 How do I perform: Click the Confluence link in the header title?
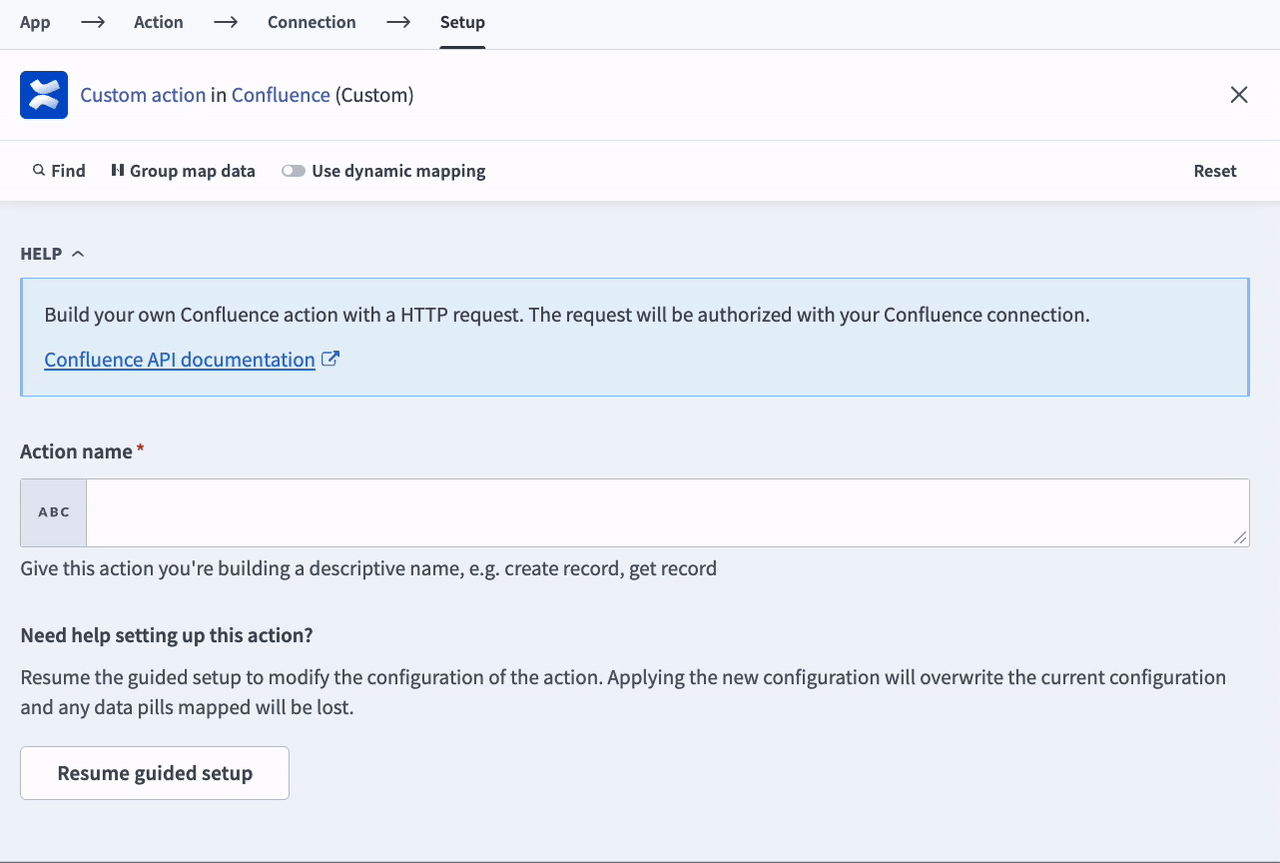(x=280, y=95)
